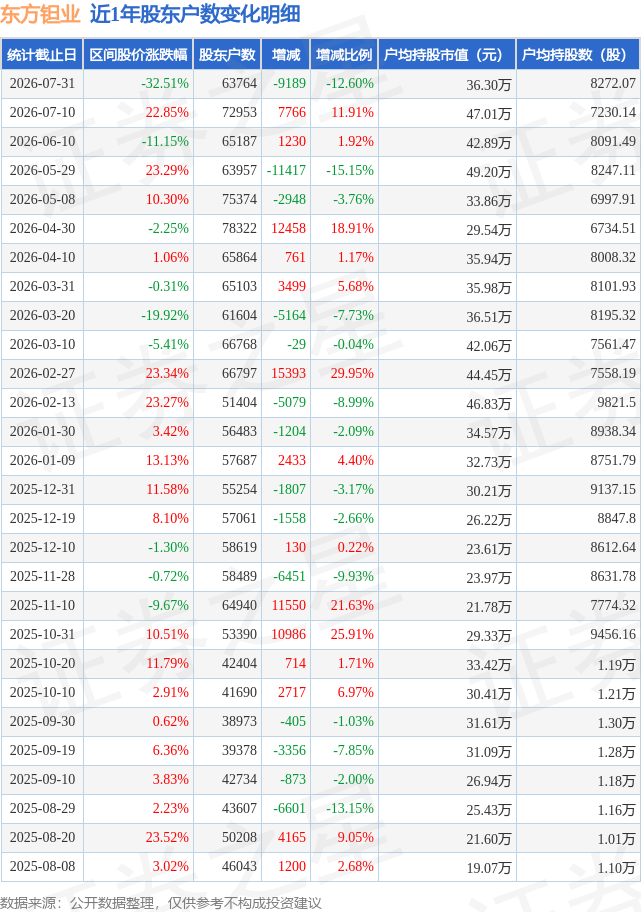Click the 49.20万 holding value cell

(x=489, y=172)
